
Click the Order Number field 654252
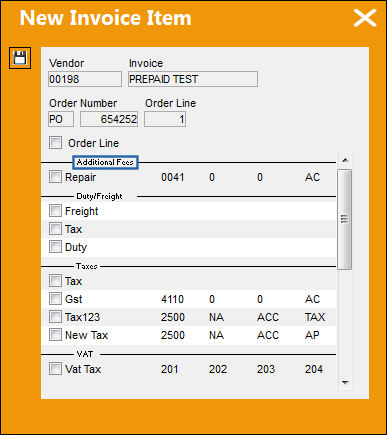[x=109, y=119]
